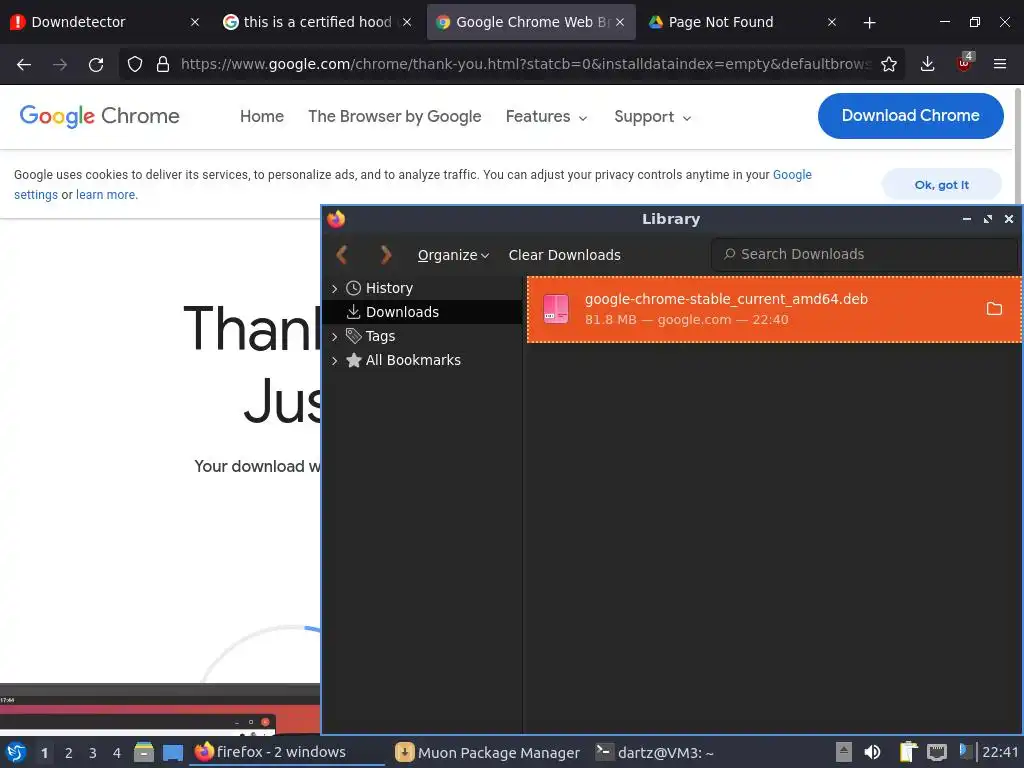The width and height of the screenshot is (1024, 768).
Task: Click the .deb package file icon
Action: pos(556,309)
